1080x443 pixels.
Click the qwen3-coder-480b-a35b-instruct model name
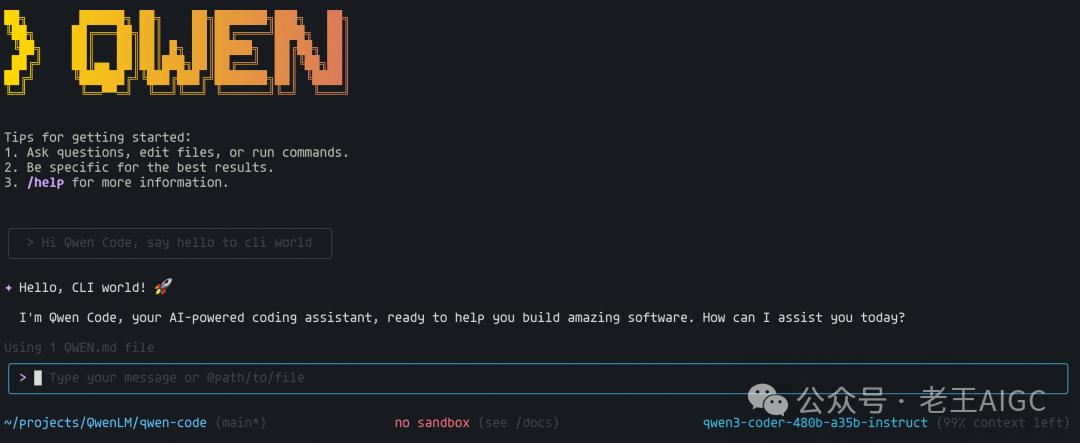[815, 422]
